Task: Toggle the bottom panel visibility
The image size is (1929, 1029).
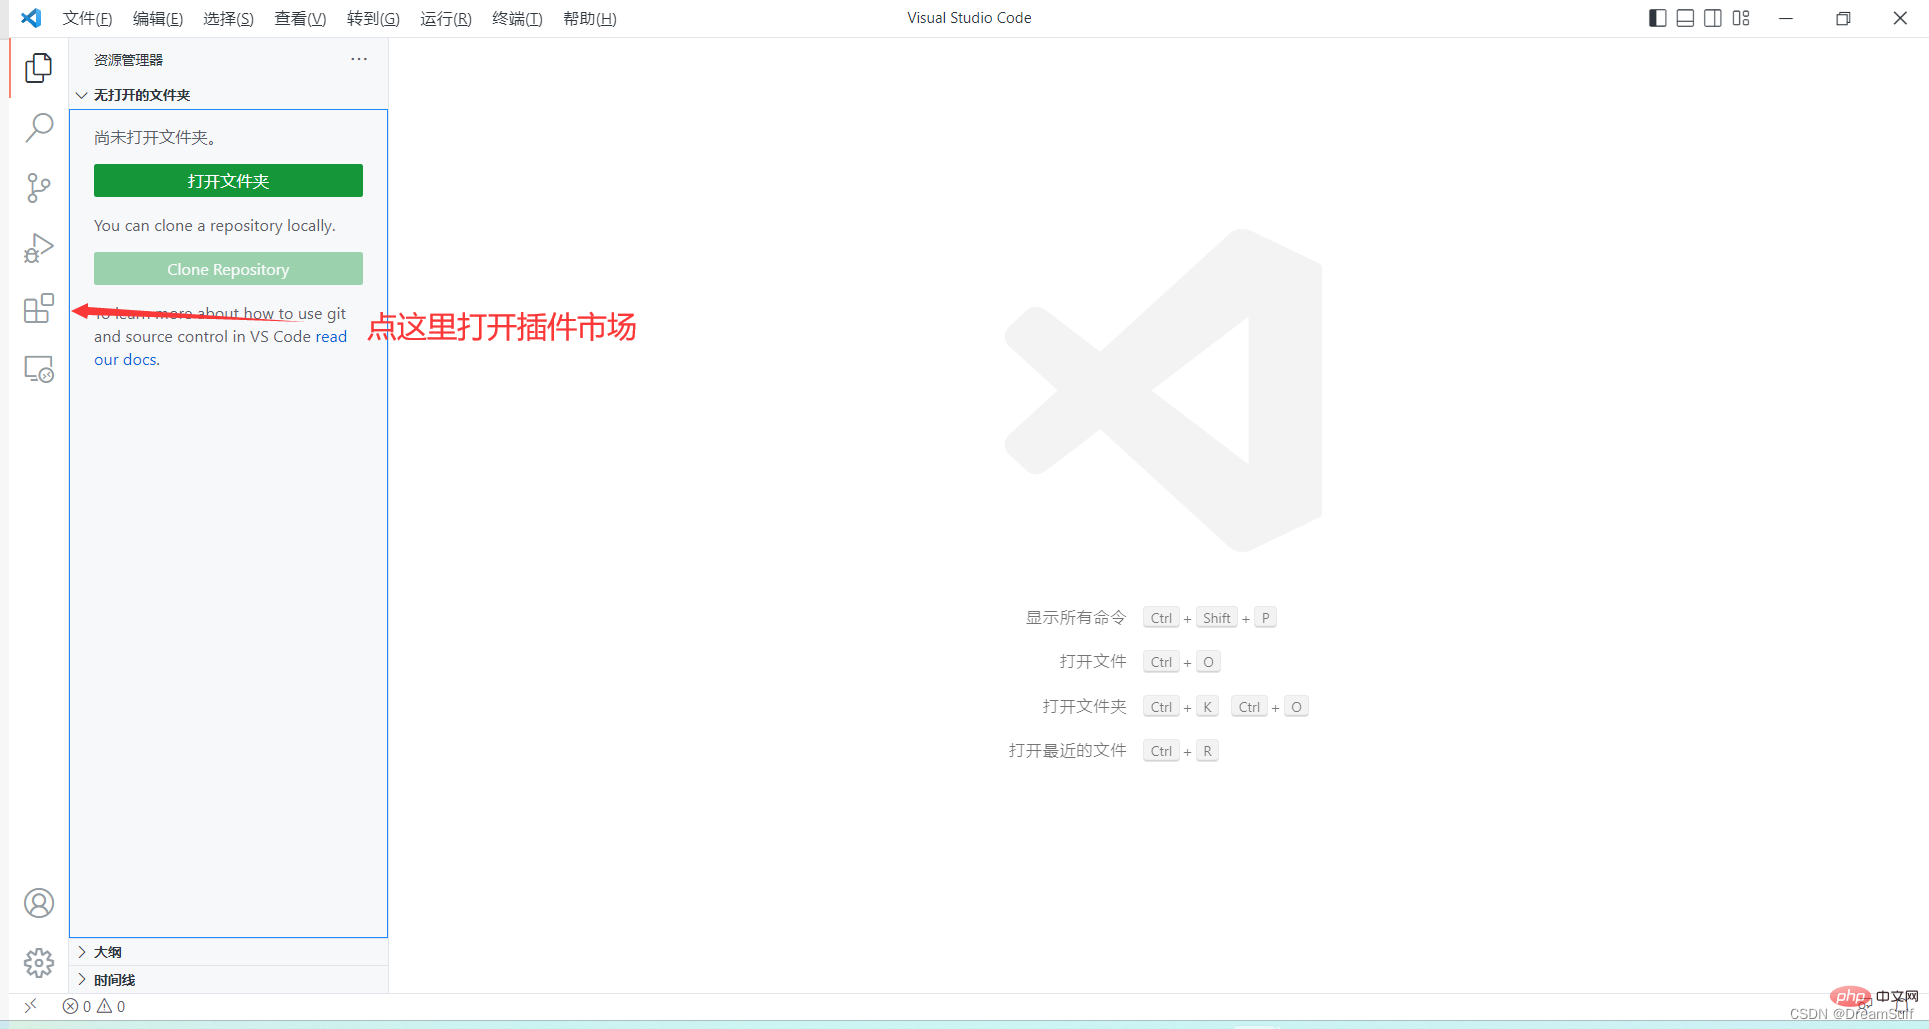Action: [x=1685, y=17]
